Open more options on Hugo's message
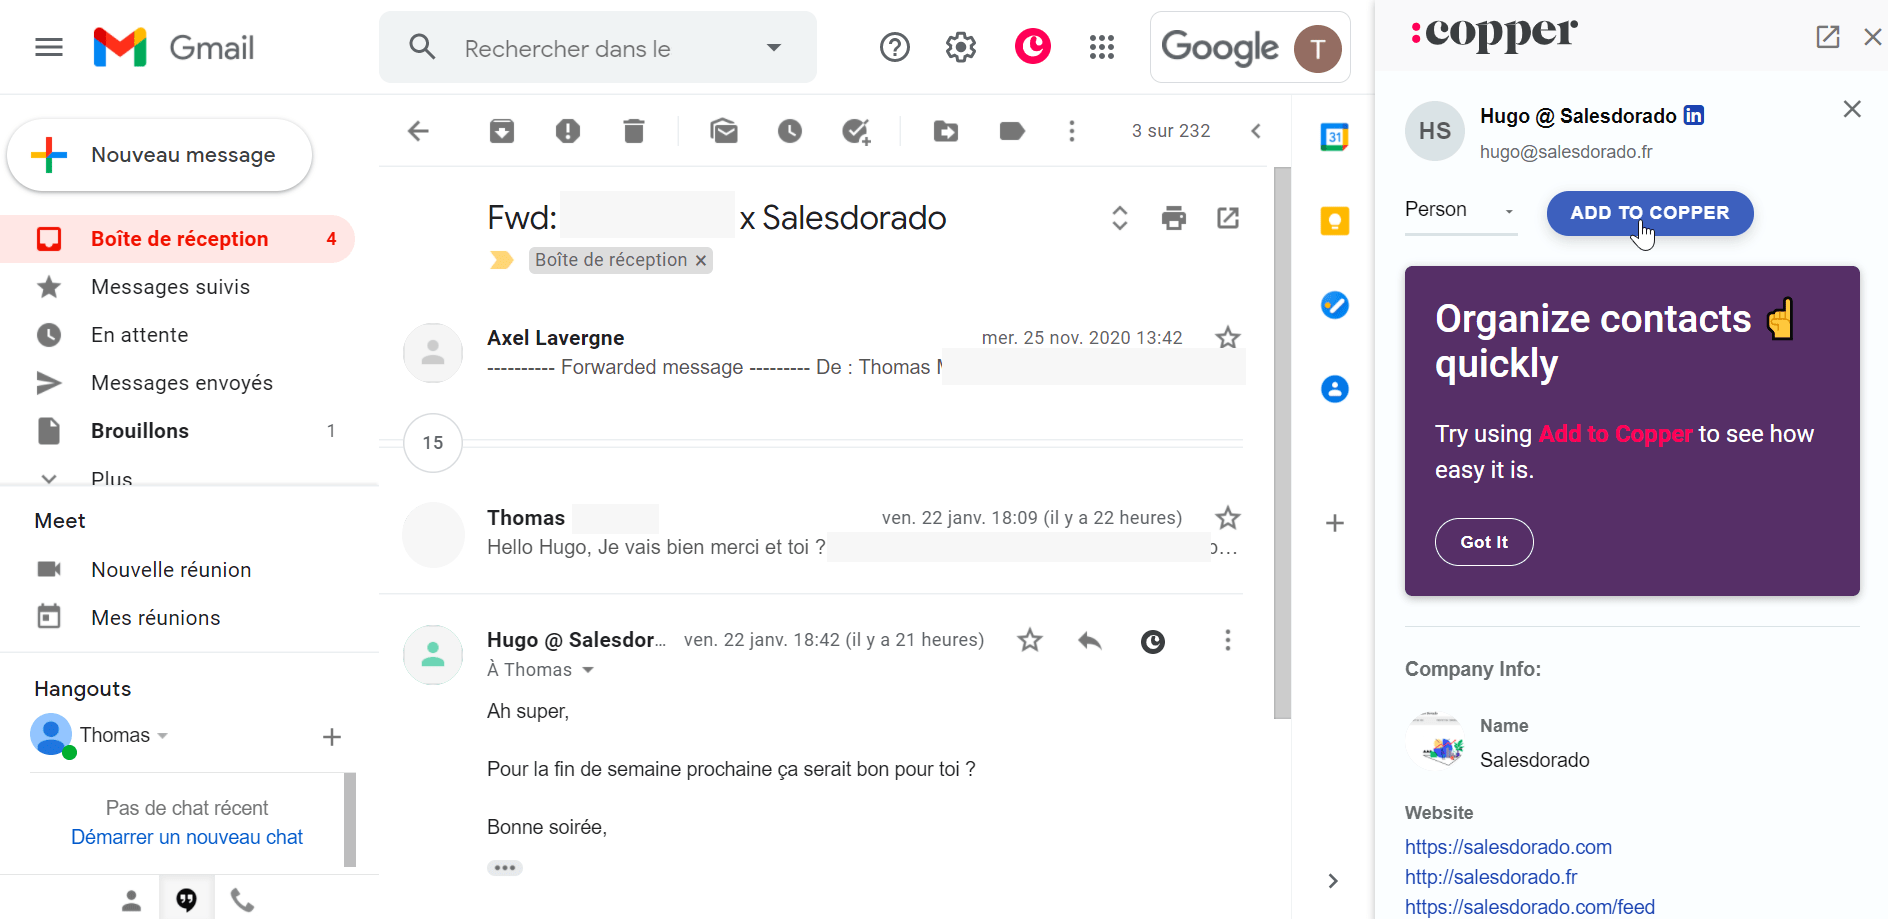The width and height of the screenshot is (1888, 919). click(x=1228, y=640)
